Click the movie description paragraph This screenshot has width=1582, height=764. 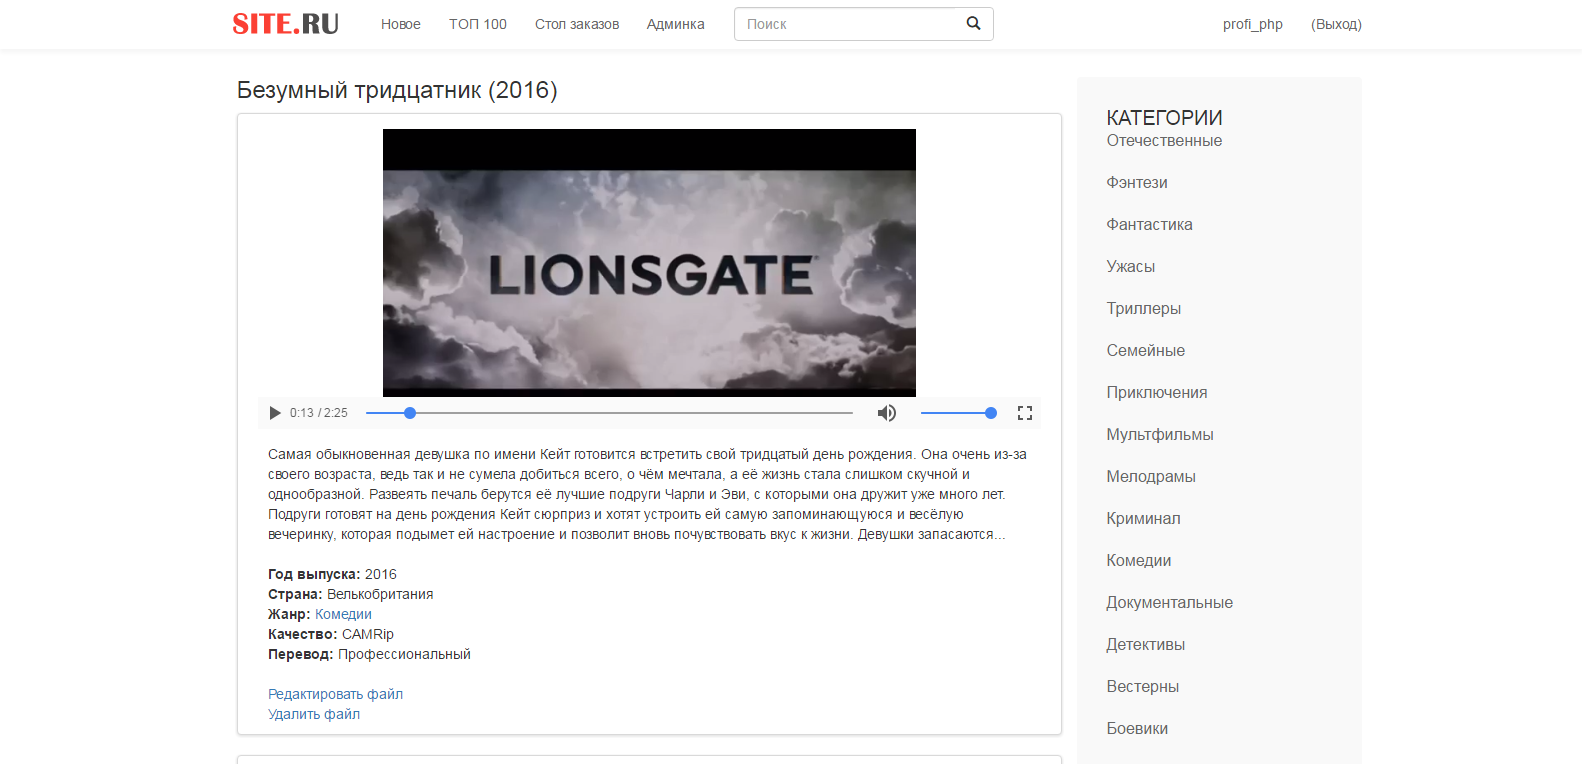[x=648, y=494]
